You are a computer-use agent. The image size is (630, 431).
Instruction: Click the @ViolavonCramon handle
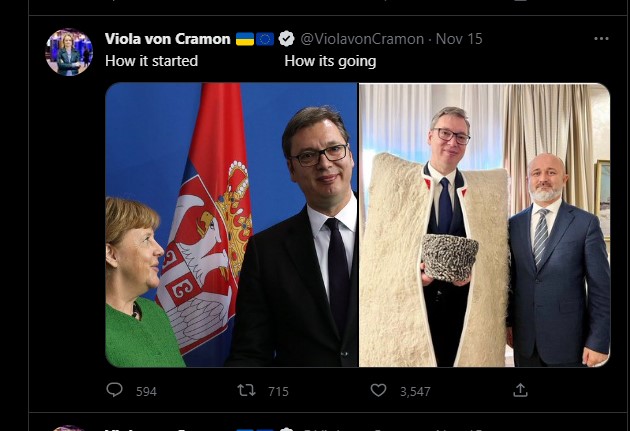tap(361, 39)
